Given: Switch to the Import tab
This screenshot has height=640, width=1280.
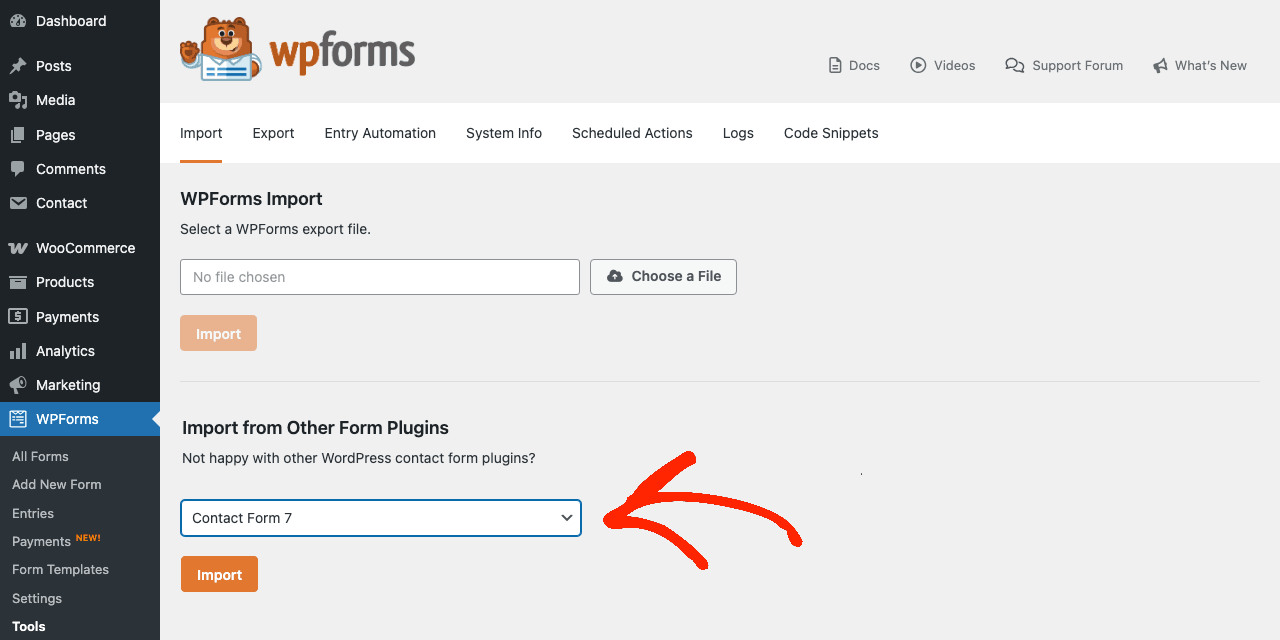Looking at the screenshot, I should [x=201, y=133].
